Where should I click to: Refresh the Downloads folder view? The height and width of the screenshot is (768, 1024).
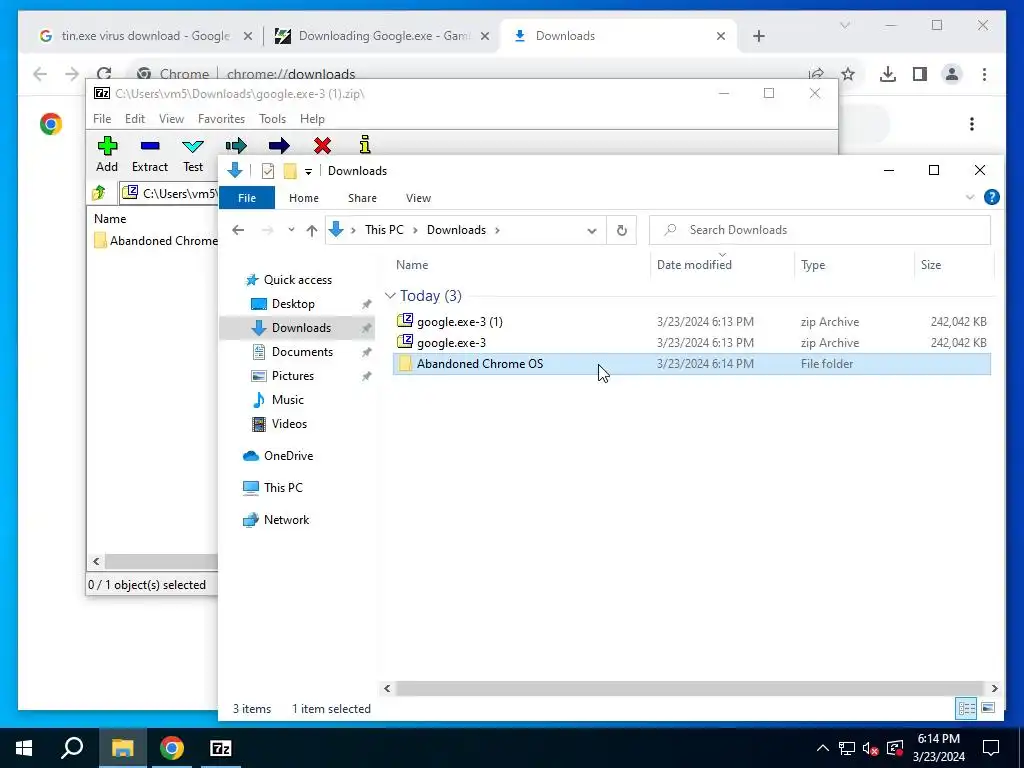(x=622, y=231)
